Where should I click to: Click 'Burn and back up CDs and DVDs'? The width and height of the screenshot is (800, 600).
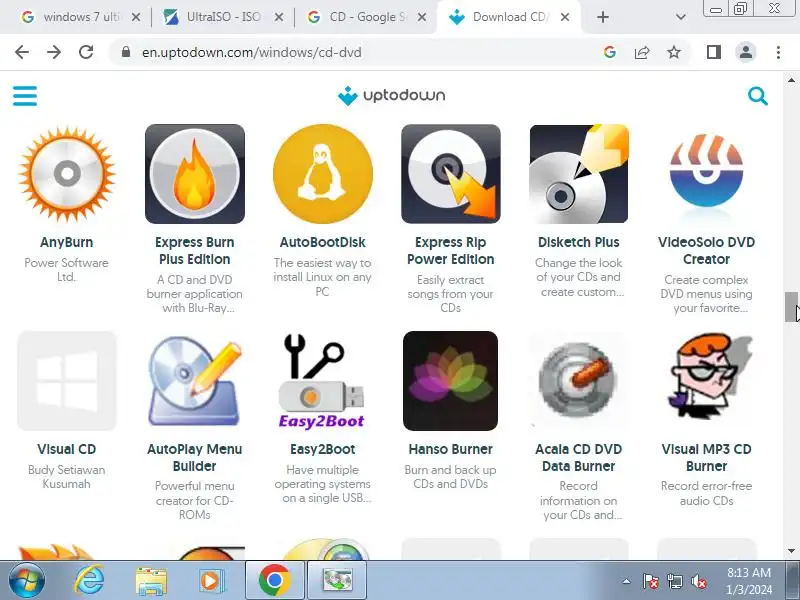[x=451, y=477]
